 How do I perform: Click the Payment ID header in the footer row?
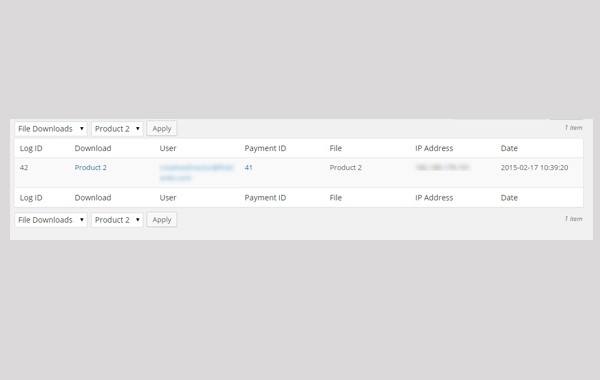[265, 198]
